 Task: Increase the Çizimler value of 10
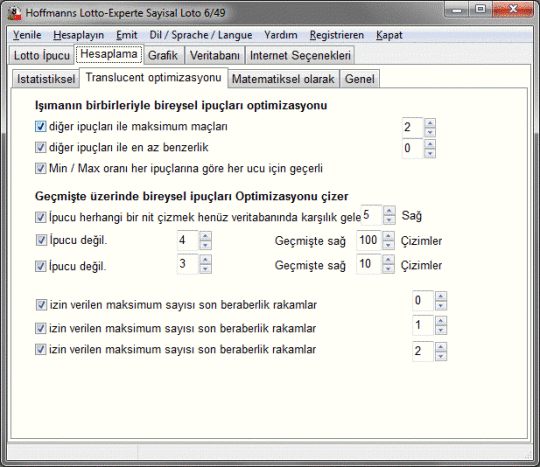coord(388,260)
